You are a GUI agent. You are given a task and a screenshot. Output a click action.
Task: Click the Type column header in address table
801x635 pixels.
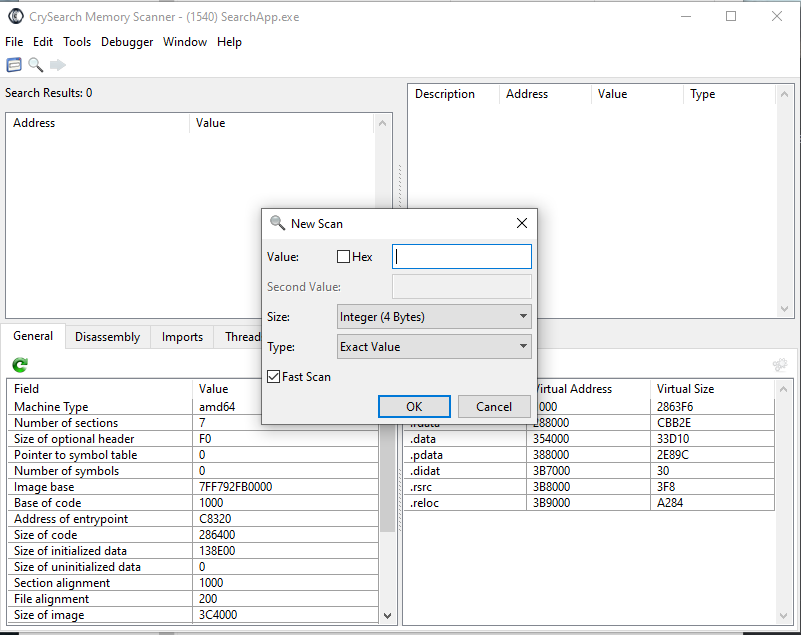[x=729, y=94]
